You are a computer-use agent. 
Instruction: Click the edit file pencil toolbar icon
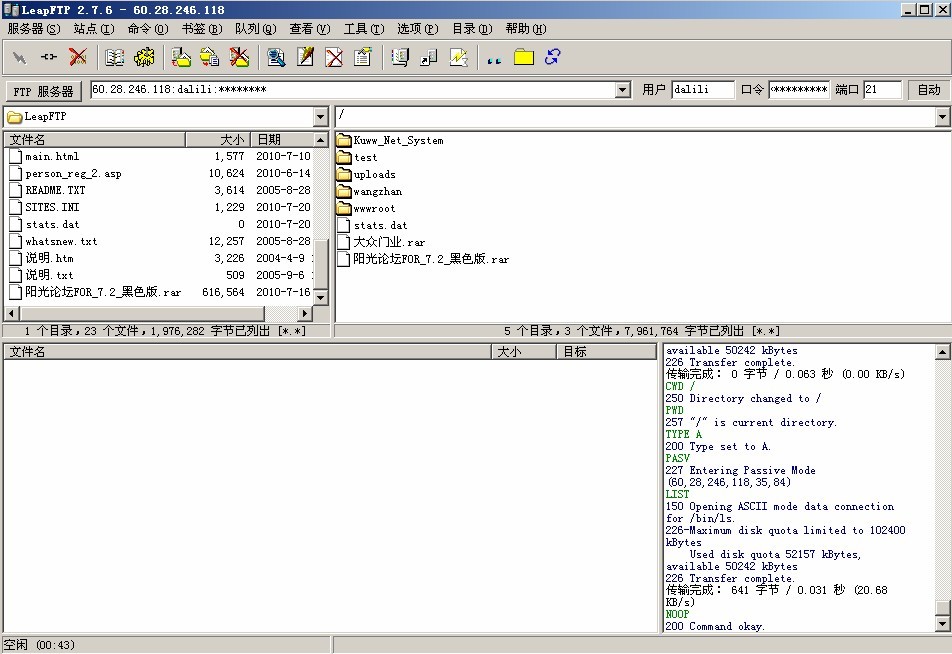[x=305, y=57]
